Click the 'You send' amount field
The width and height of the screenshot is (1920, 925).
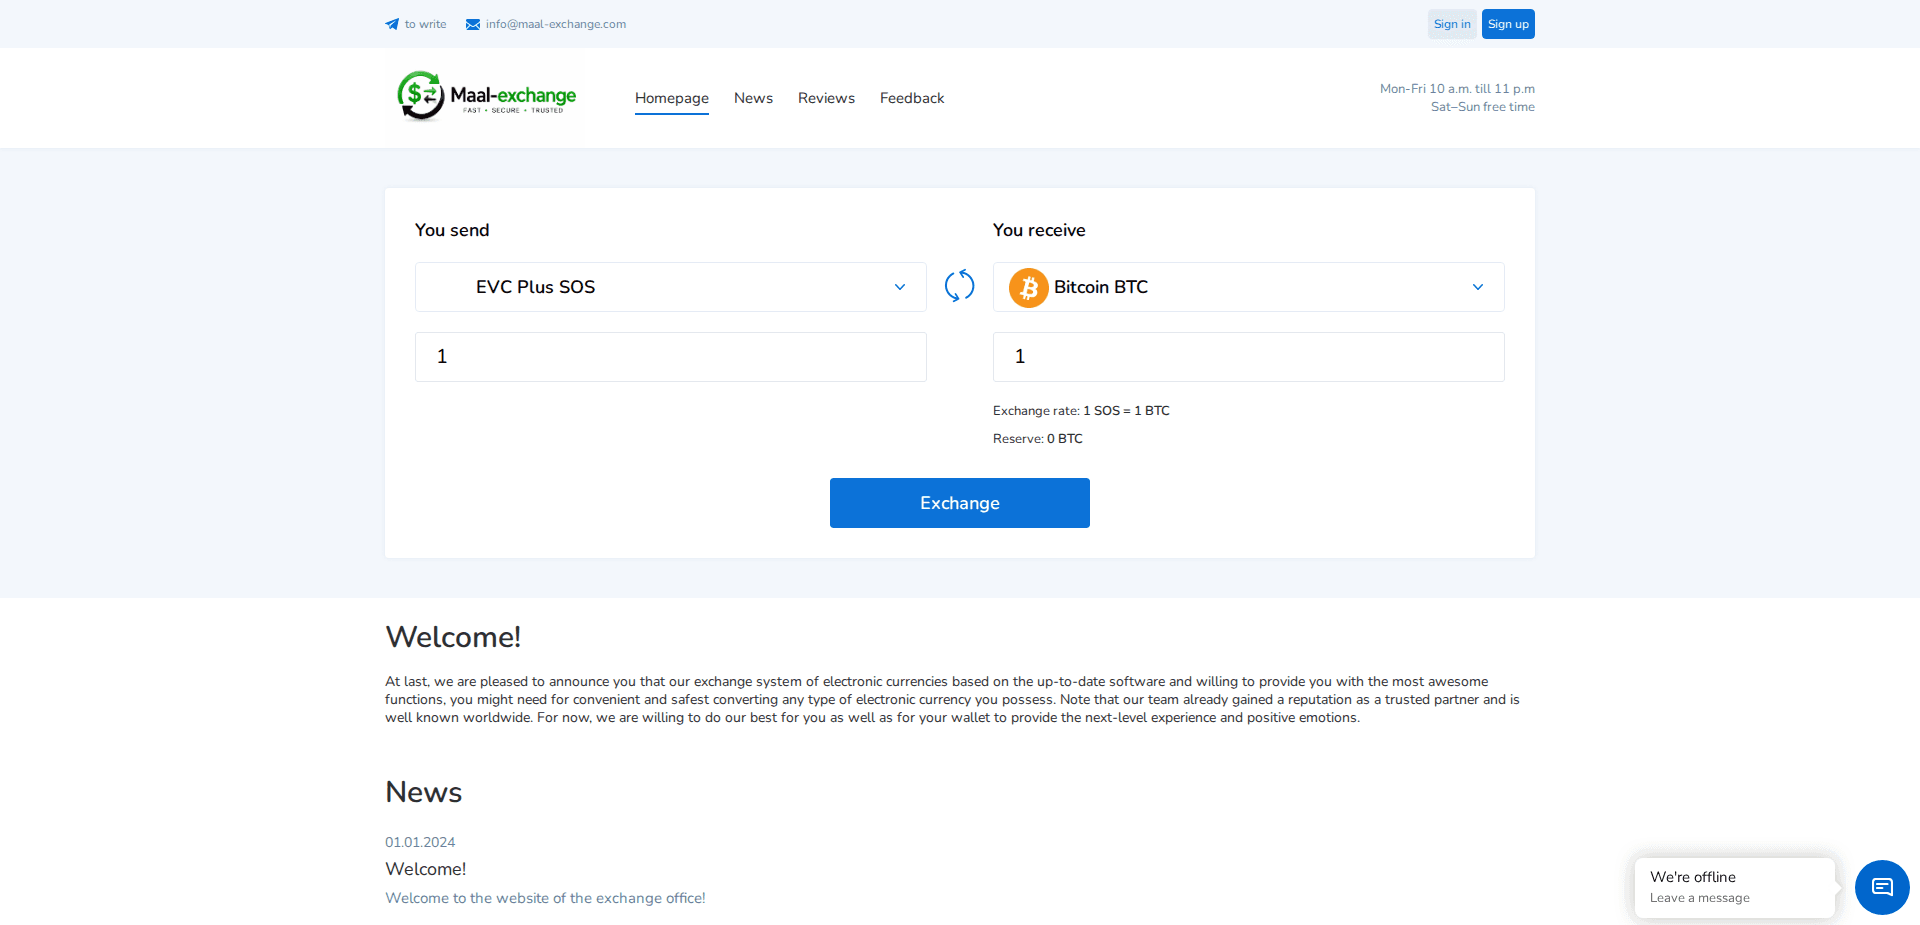click(670, 356)
